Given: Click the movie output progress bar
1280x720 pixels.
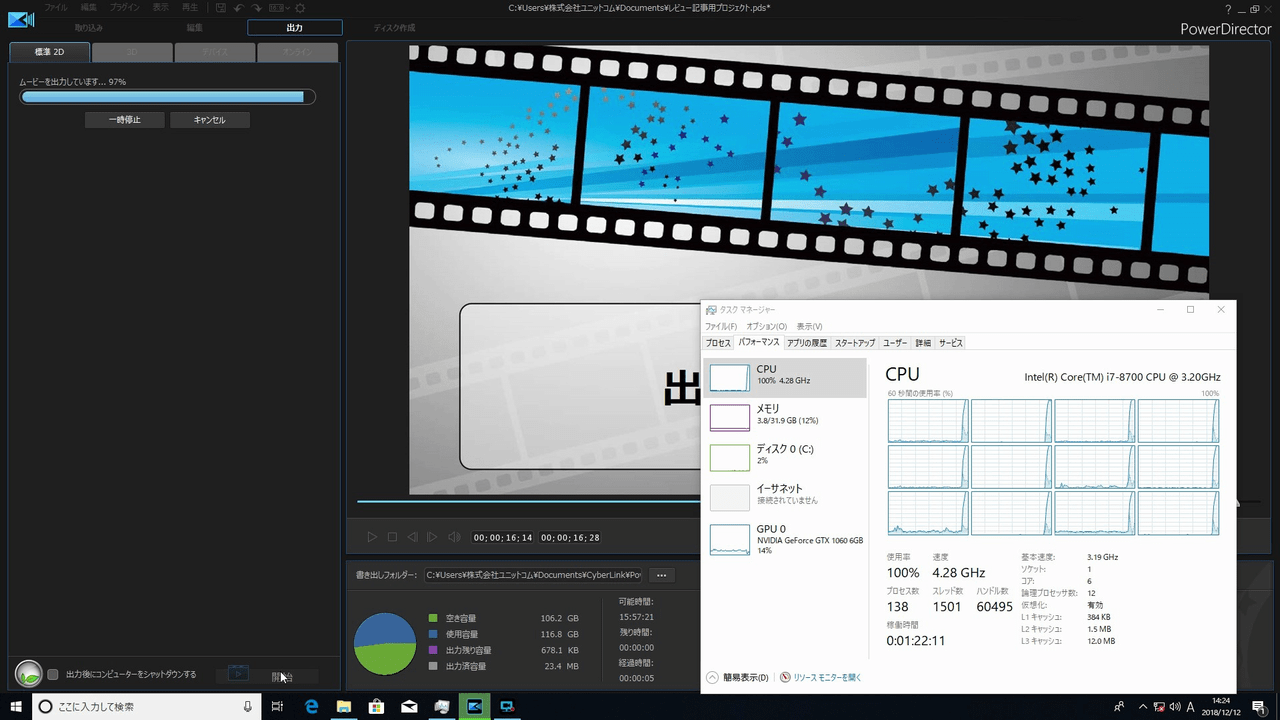Looking at the screenshot, I should [167, 97].
